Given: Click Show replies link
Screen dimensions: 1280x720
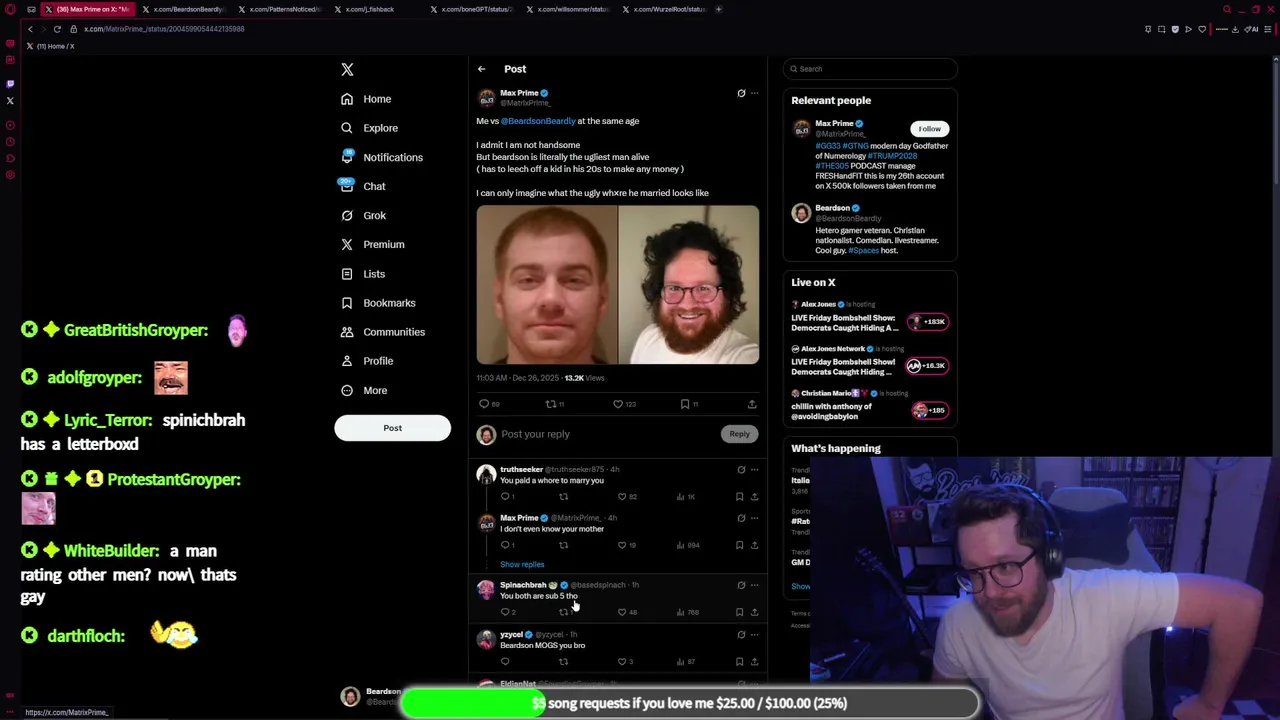Looking at the screenshot, I should tap(522, 564).
